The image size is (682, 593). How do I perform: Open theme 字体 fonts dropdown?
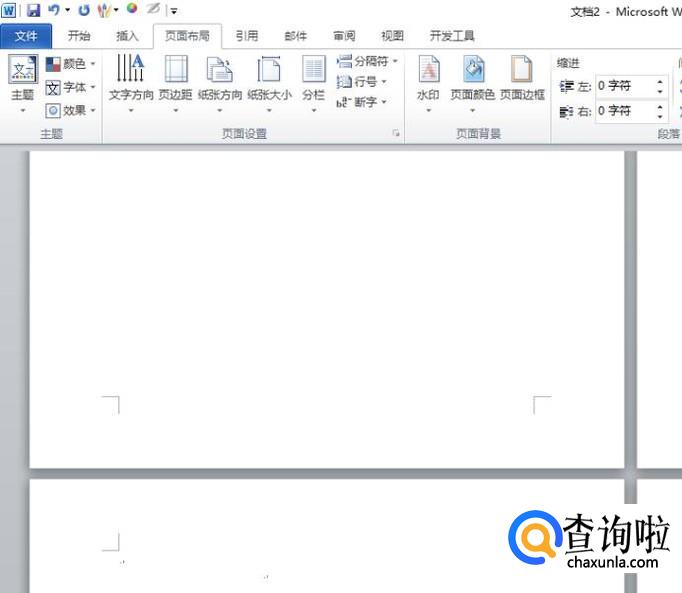pyautogui.click(x=70, y=87)
